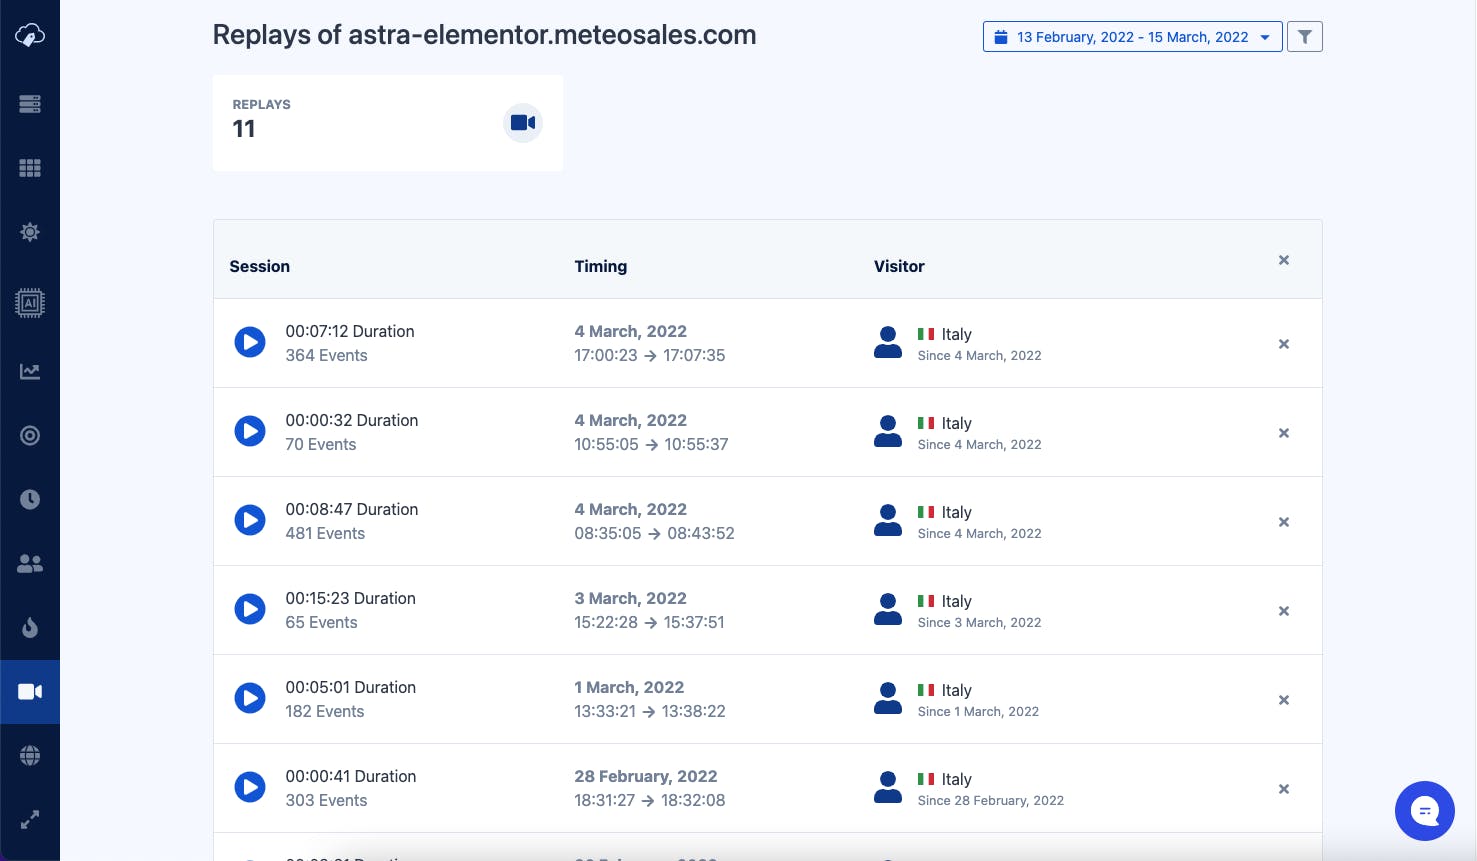Screen dimensions: 1477x861
Task: Play the 00:00:41 duration replay
Action: (x=250, y=787)
